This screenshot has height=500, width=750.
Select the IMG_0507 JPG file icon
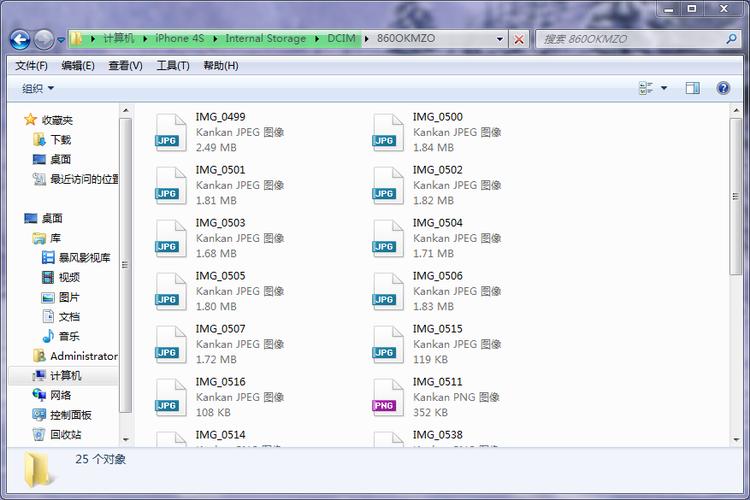tap(170, 345)
